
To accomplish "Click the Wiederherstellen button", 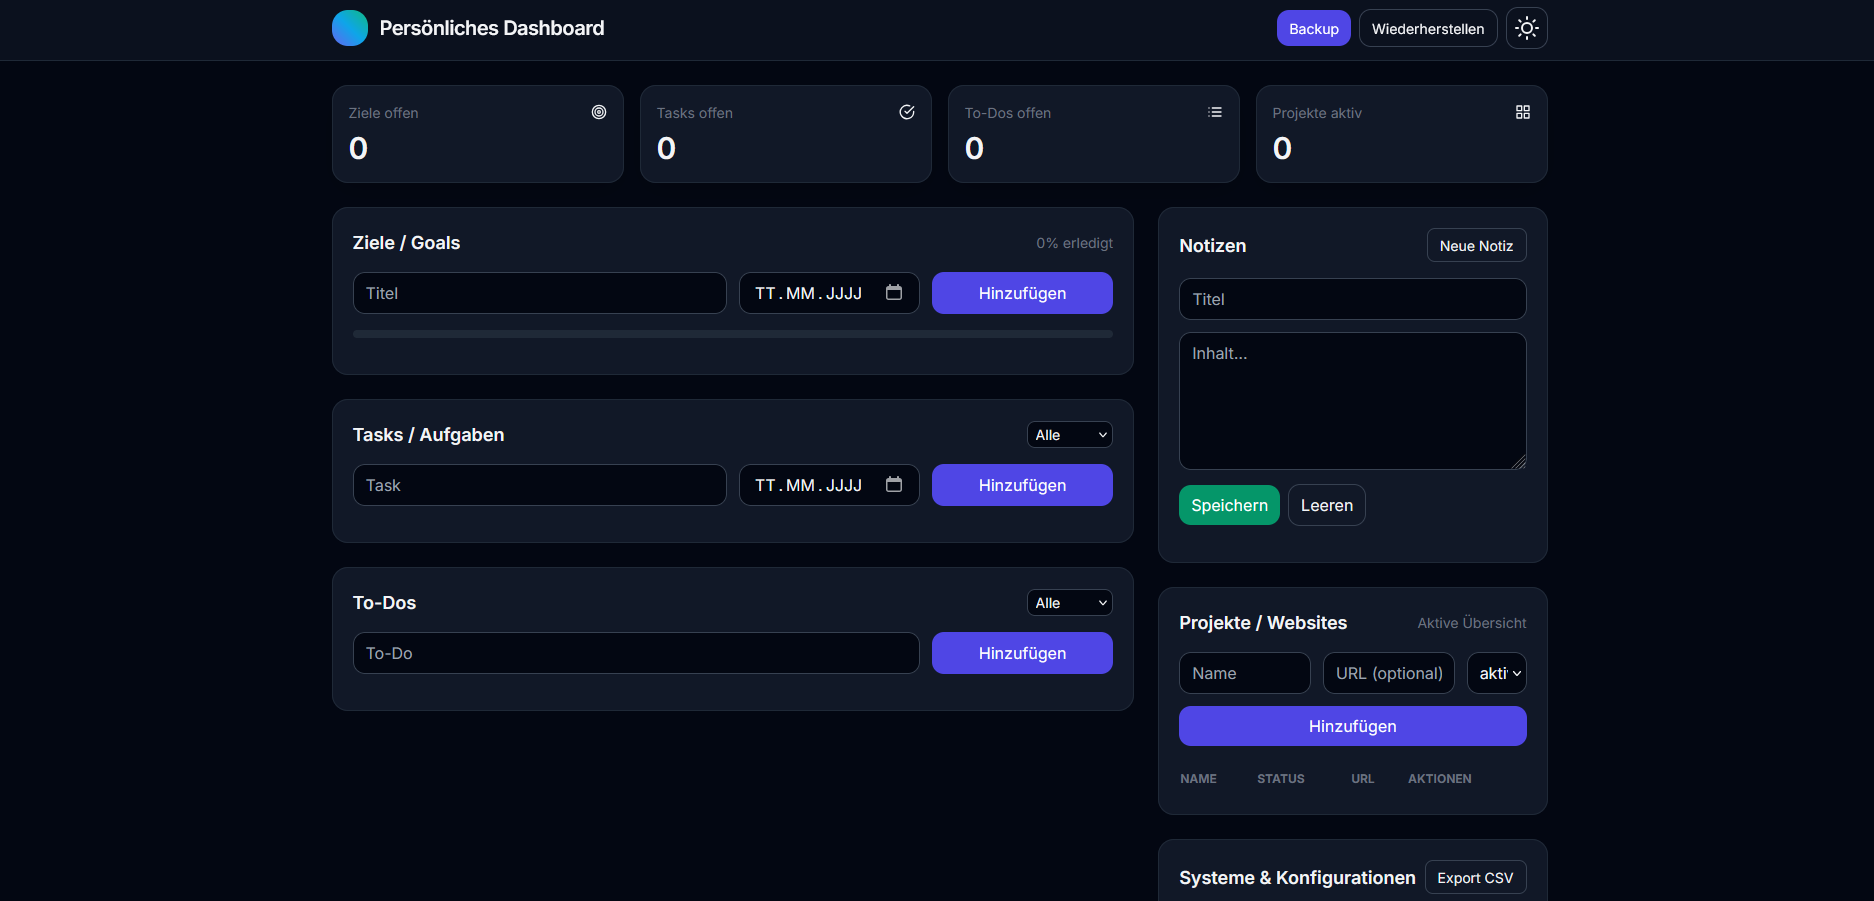I will click(1427, 29).
